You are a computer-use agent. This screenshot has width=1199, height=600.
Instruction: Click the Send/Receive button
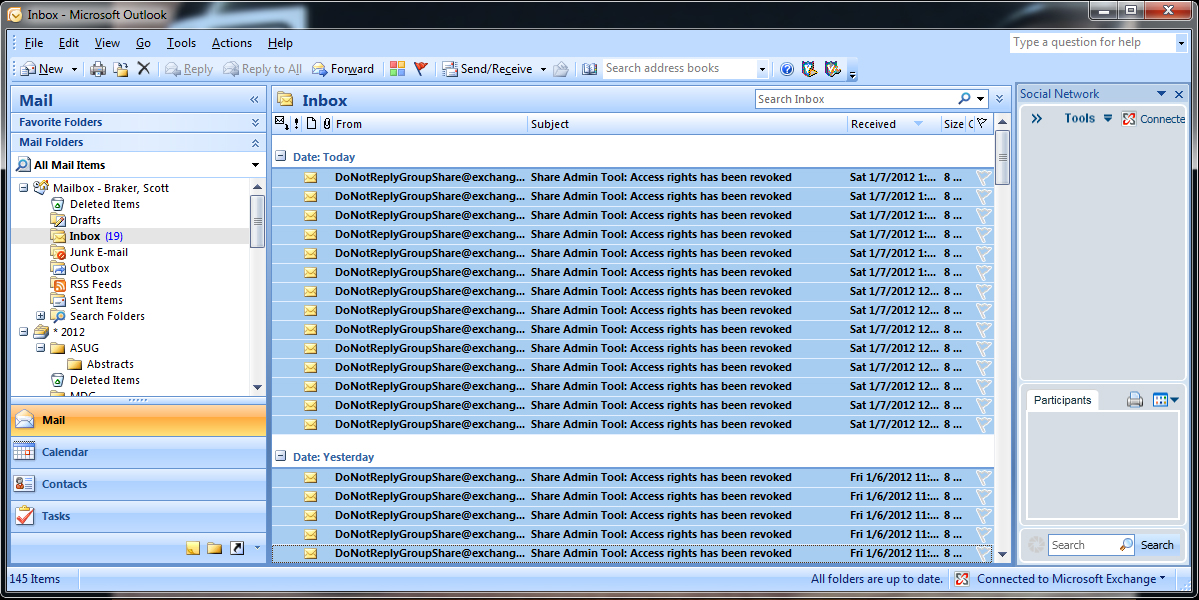tap(489, 70)
